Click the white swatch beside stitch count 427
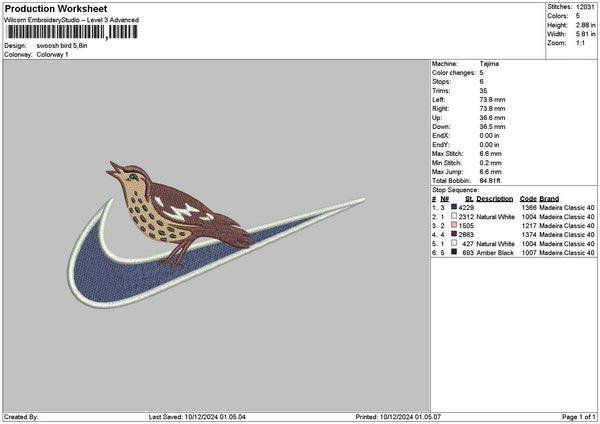Screen dimensions: 600x424 coord(454,243)
